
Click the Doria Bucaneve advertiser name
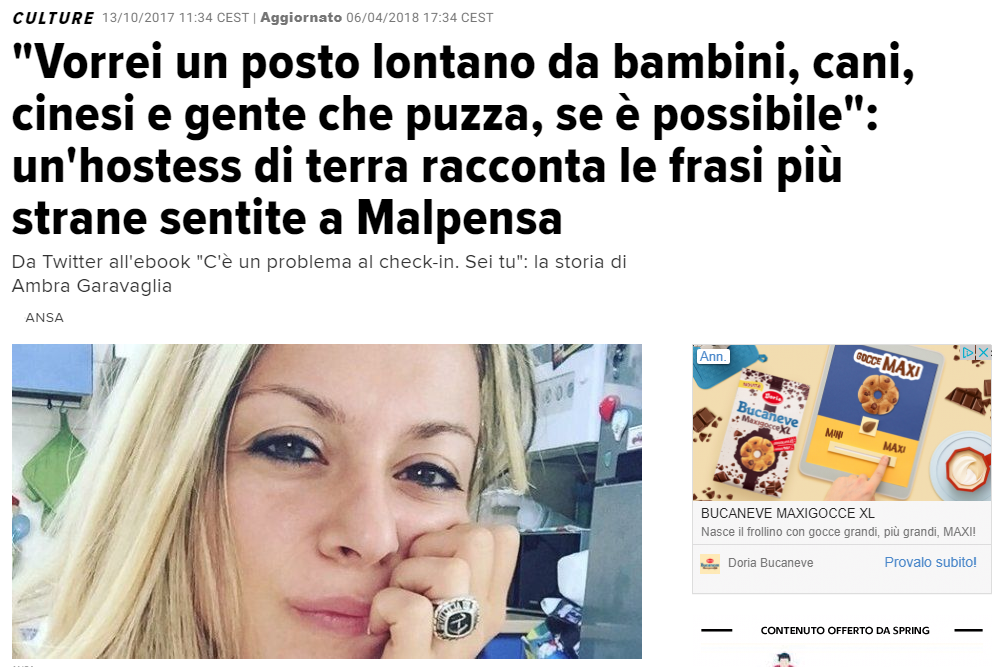click(x=770, y=563)
